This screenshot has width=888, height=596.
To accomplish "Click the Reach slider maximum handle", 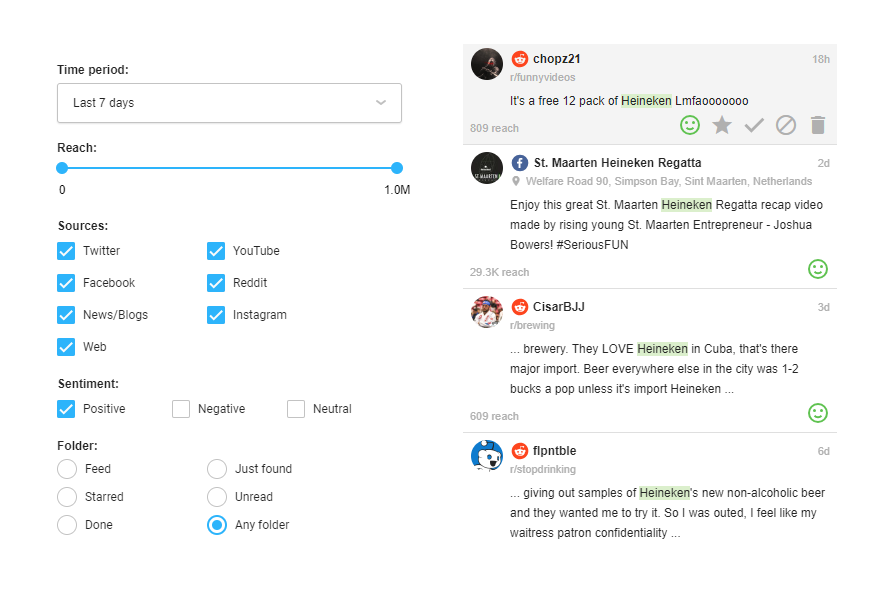I will pyautogui.click(x=397, y=168).
